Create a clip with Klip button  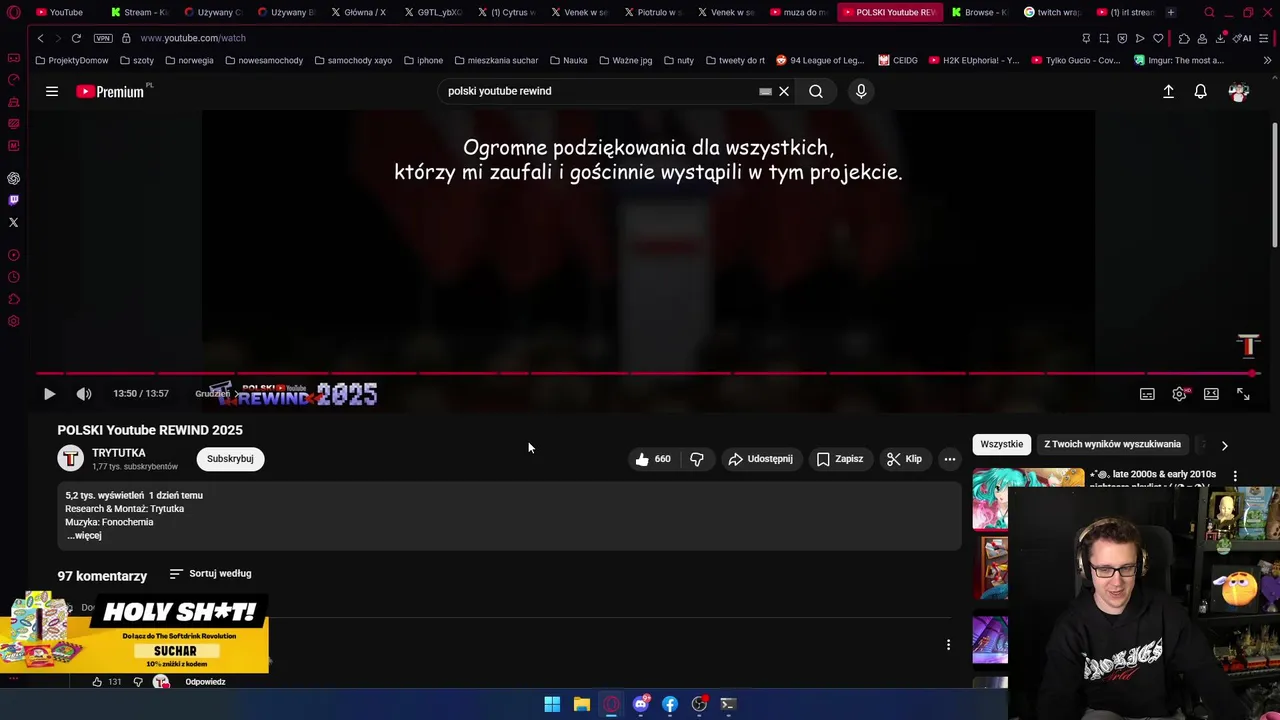904,459
